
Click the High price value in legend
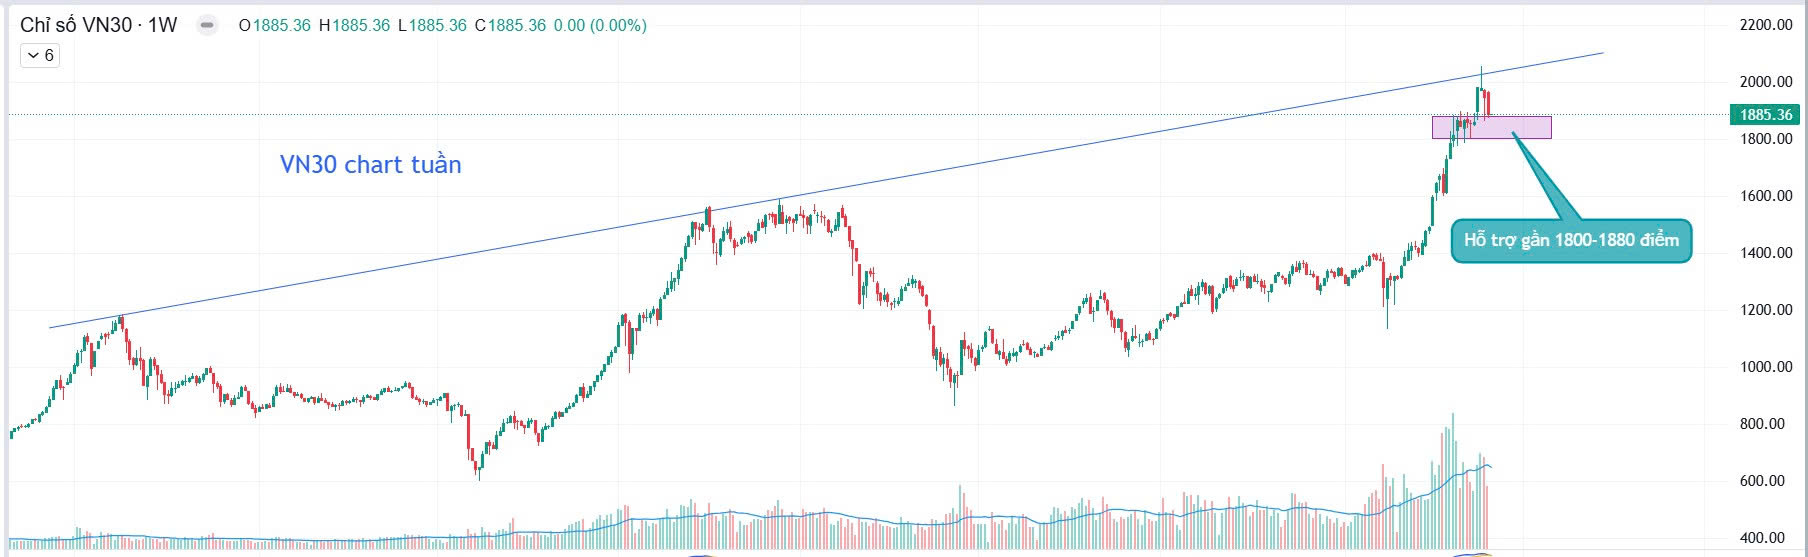click(360, 25)
